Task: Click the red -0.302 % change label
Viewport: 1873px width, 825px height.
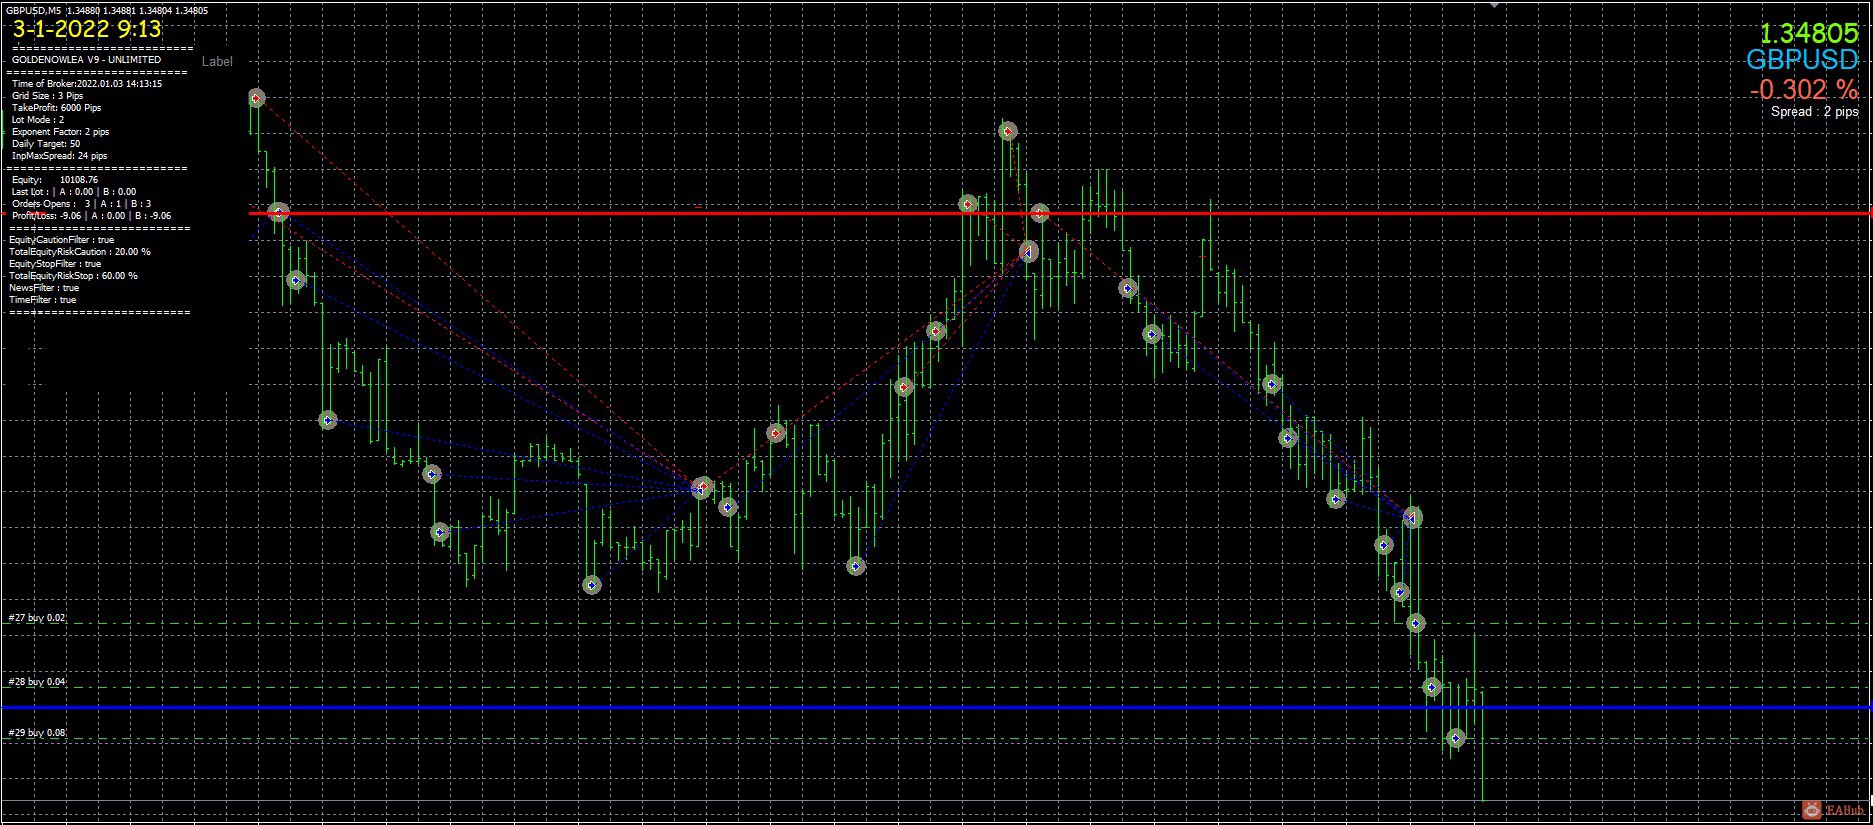Action: (x=1804, y=90)
